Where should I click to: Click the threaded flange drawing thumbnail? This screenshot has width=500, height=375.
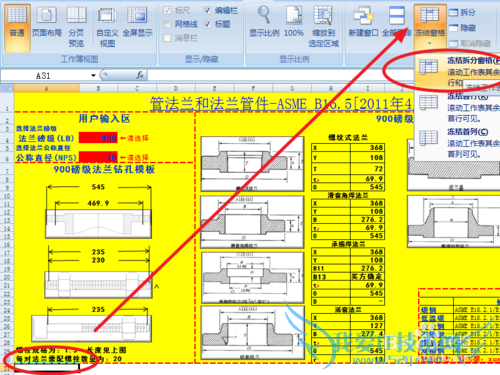click(x=252, y=164)
